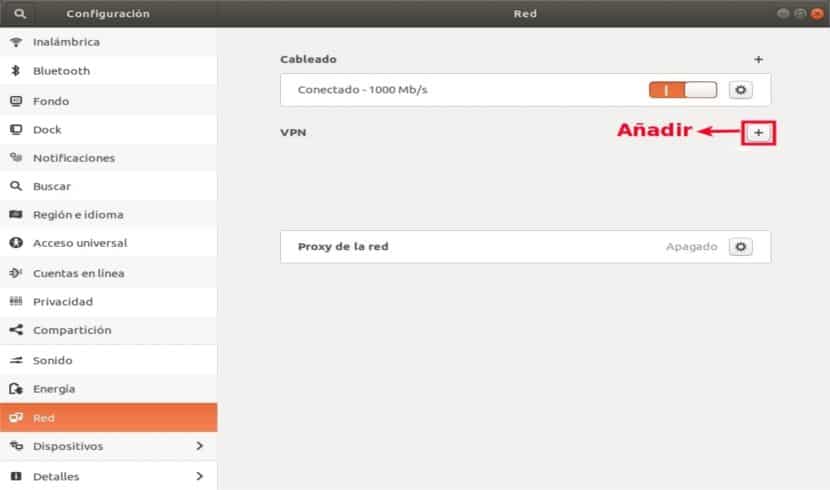Click the Apagado proxy status text
The image size is (830, 490).
(x=691, y=247)
